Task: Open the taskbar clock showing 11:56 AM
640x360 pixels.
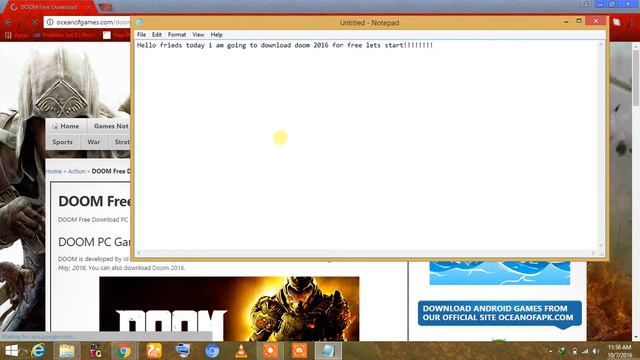Action: coord(620,351)
